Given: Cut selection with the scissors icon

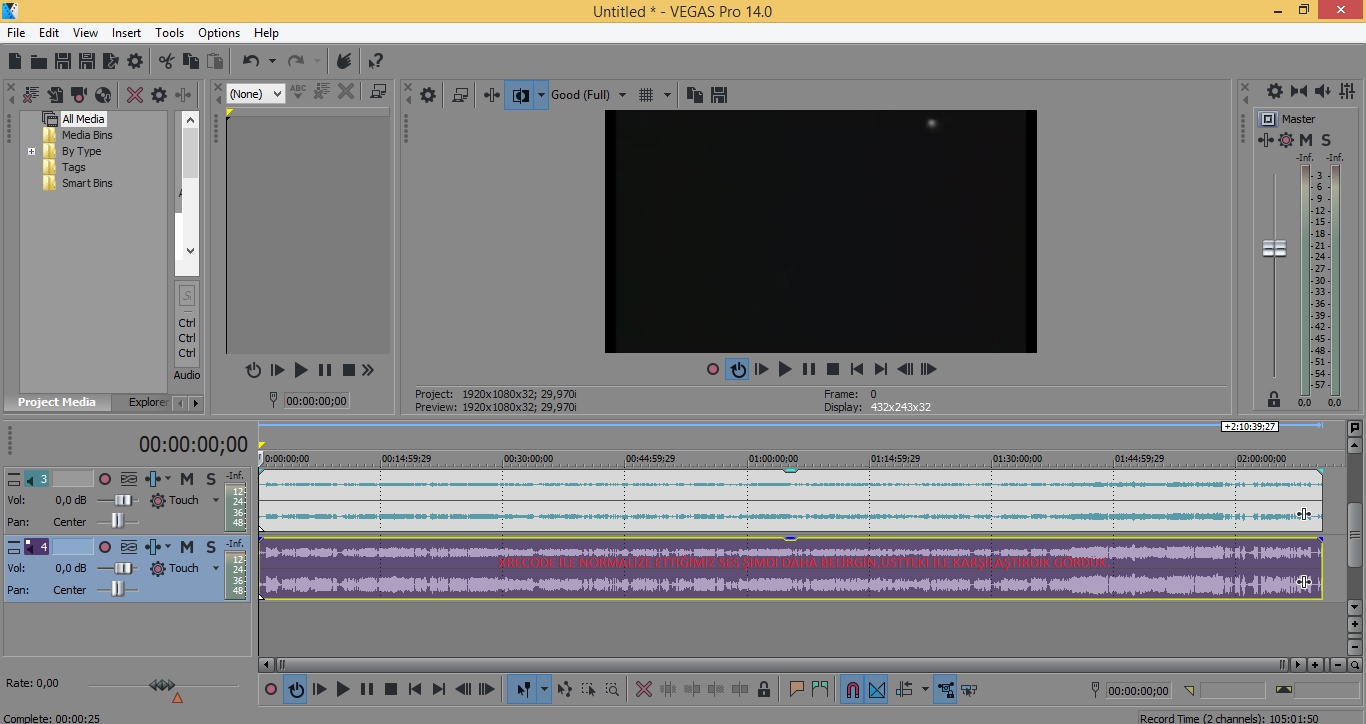Looking at the screenshot, I should (166, 61).
